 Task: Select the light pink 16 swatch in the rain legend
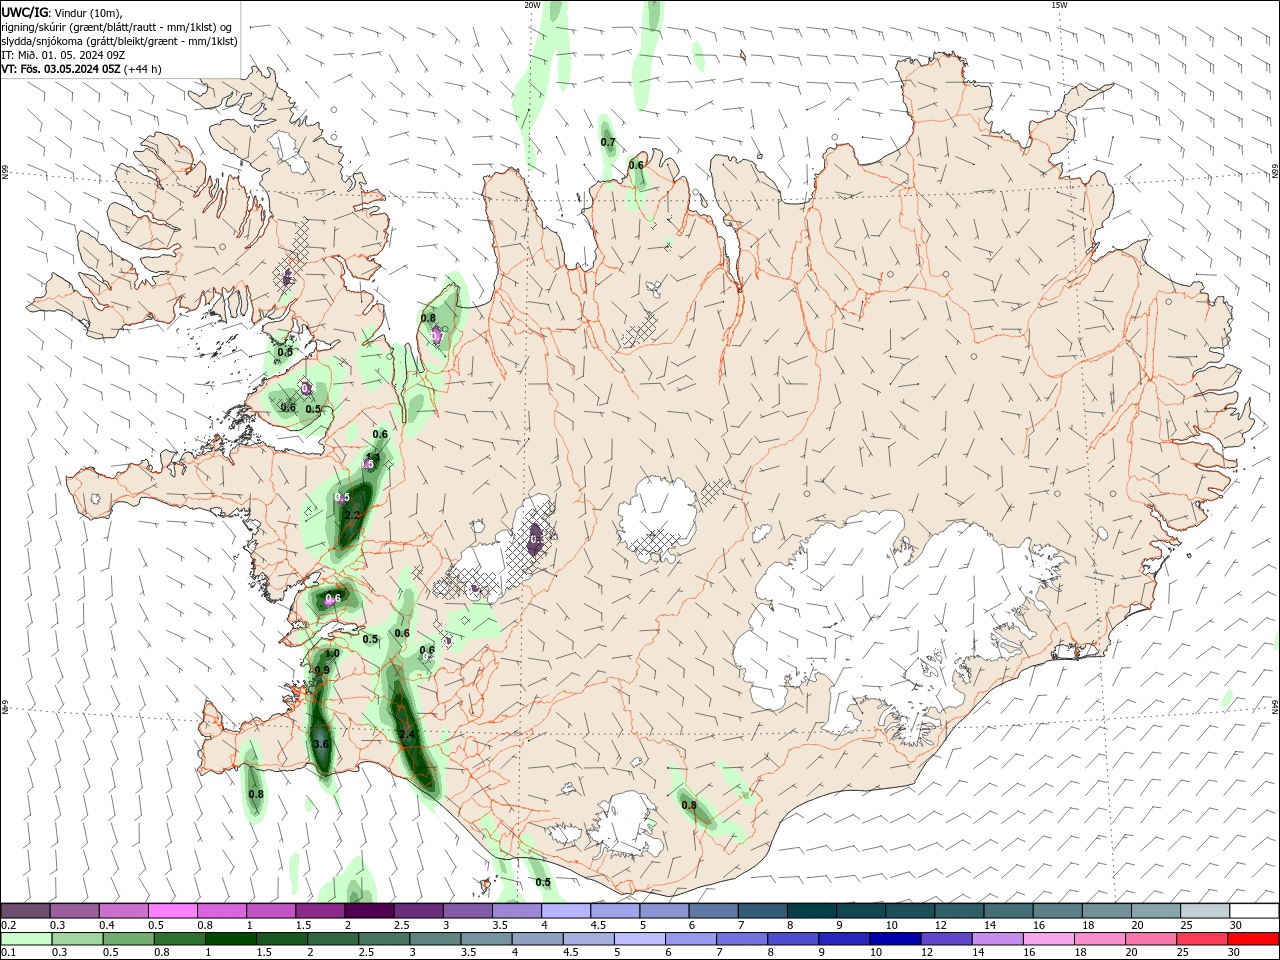point(1049,939)
